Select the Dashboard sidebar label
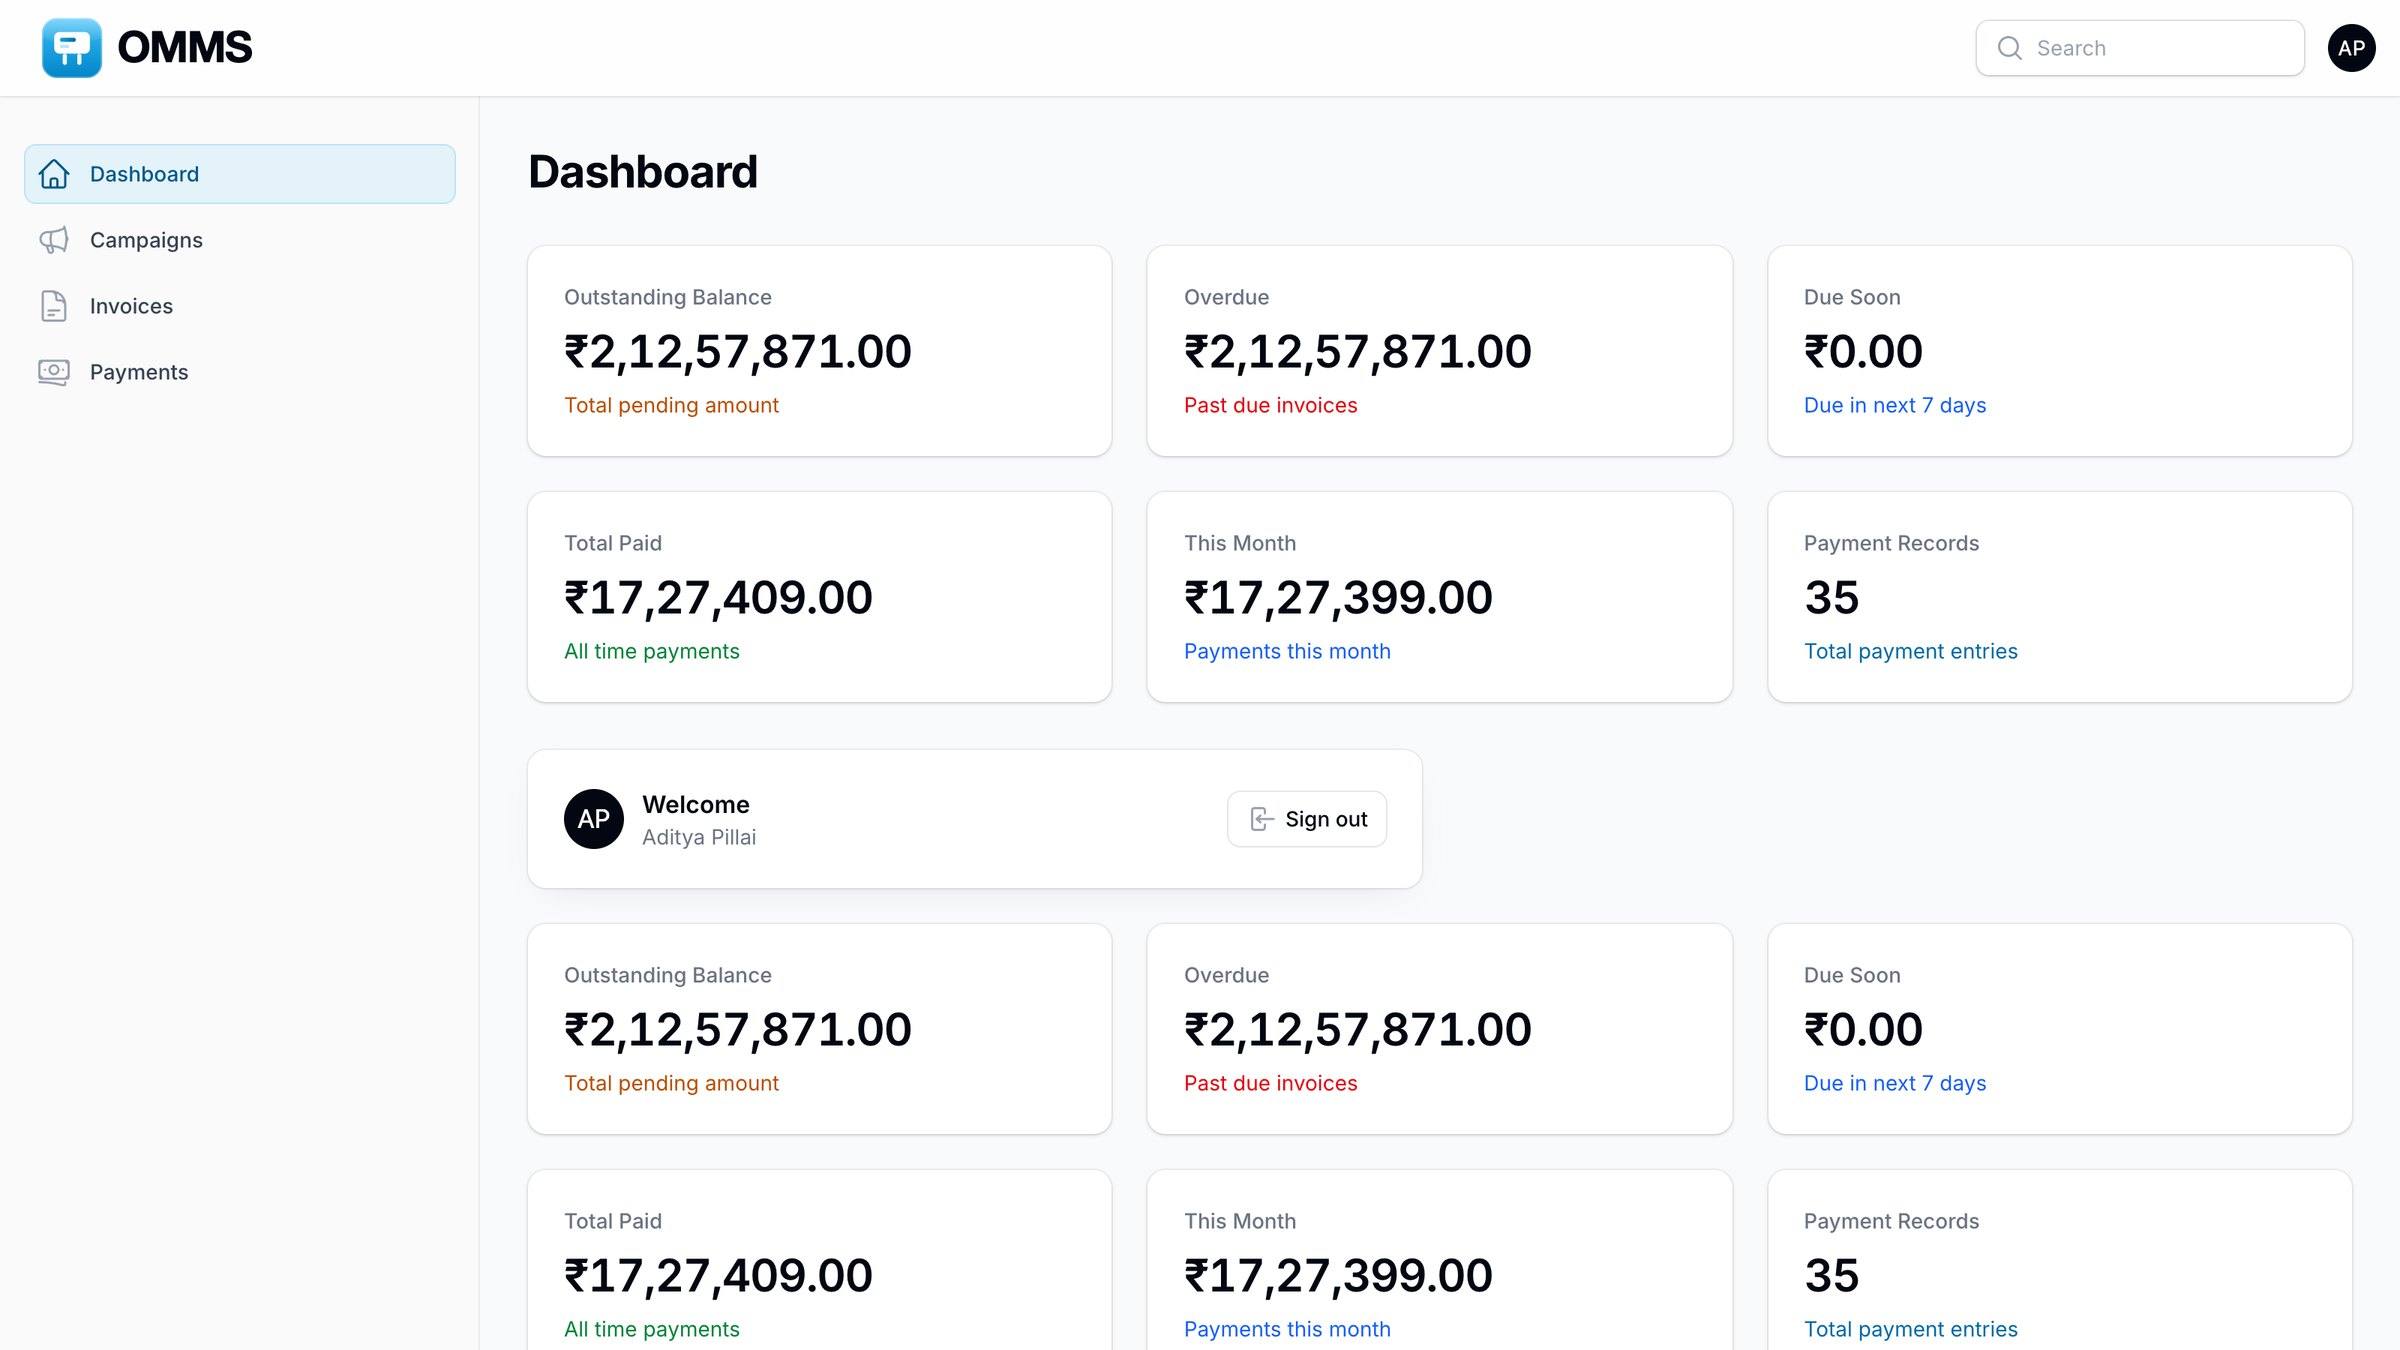This screenshot has height=1350, width=2400. pyautogui.click(x=144, y=174)
